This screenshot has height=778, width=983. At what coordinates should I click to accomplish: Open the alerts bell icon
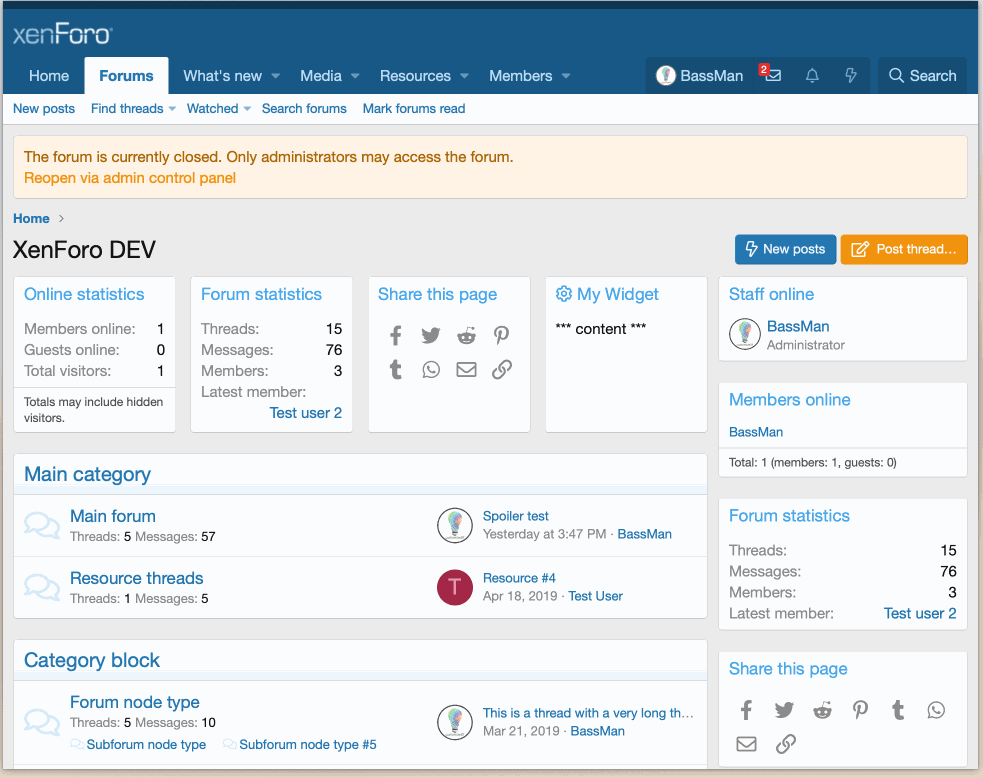point(812,76)
